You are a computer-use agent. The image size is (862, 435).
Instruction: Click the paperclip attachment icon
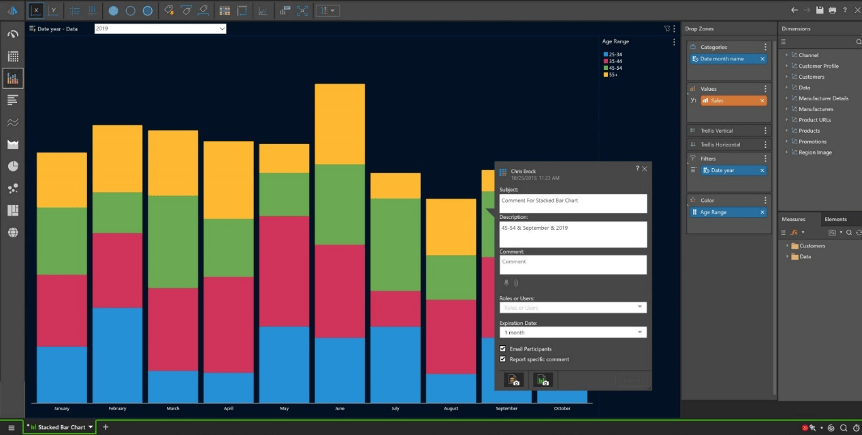tap(516, 283)
